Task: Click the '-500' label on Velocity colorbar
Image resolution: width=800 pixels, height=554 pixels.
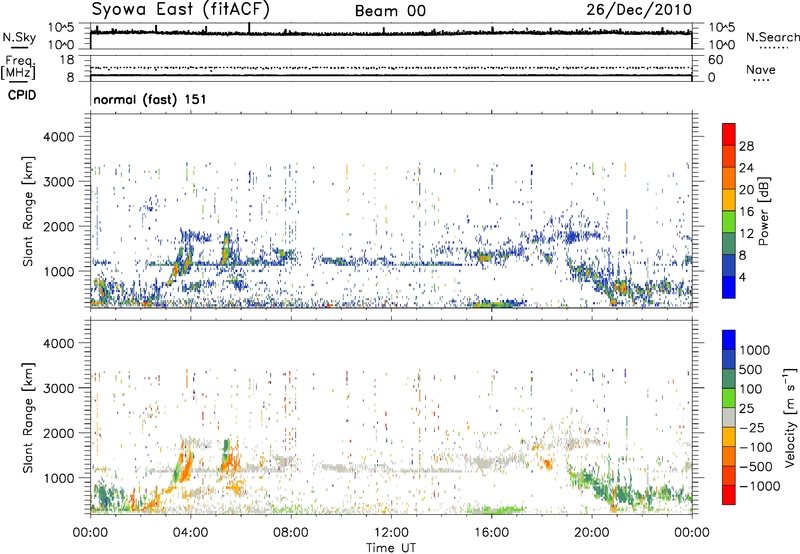Action: [x=755, y=467]
